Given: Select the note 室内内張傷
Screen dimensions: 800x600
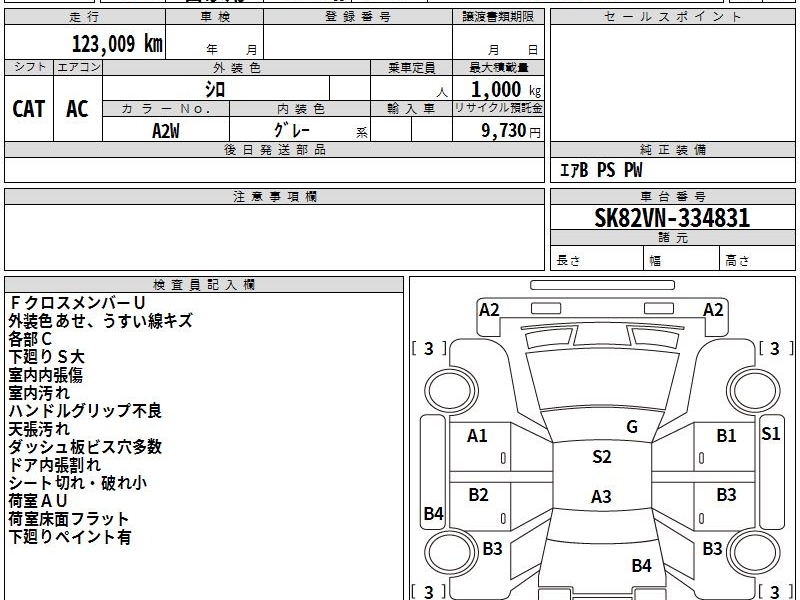Looking at the screenshot, I should pyautogui.click(x=45, y=375).
